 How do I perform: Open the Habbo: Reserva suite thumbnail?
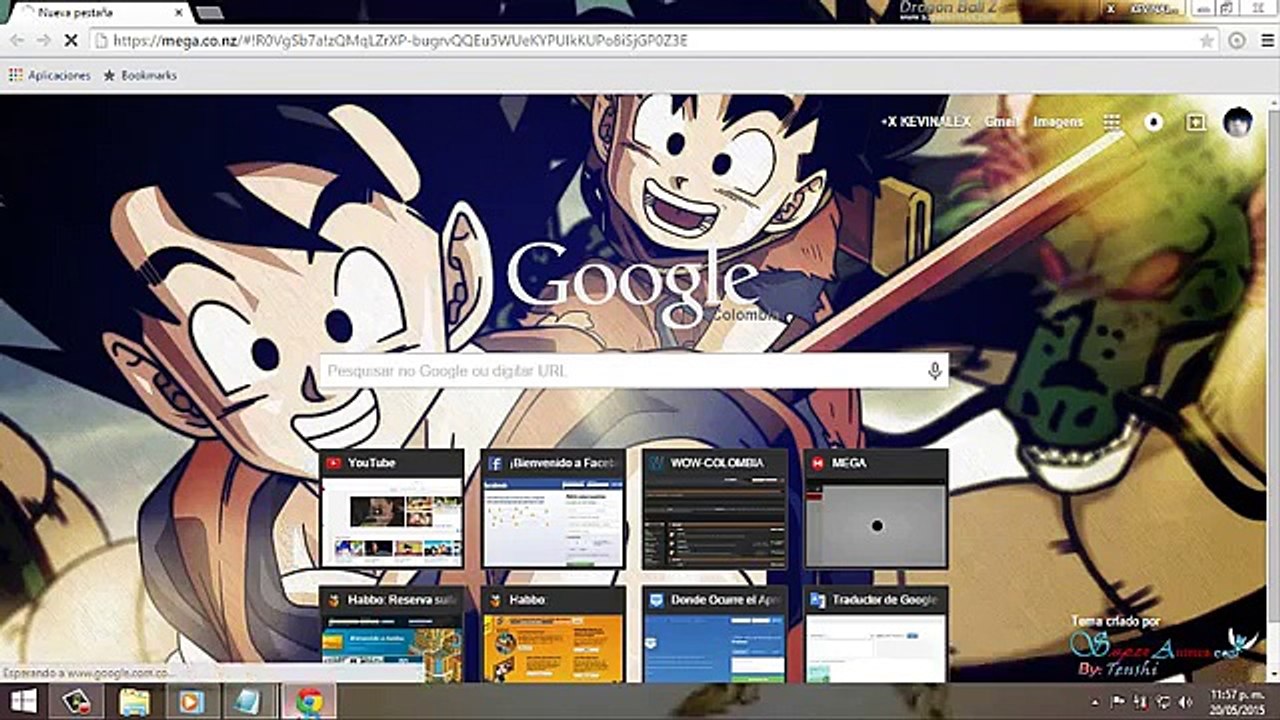[392, 634]
